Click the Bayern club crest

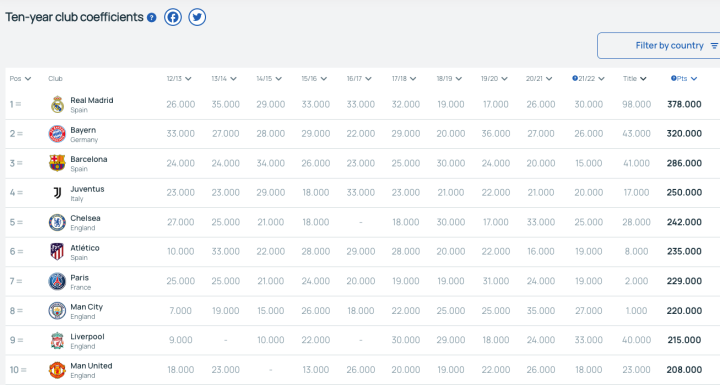pyautogui.click(x=57, y=134)
